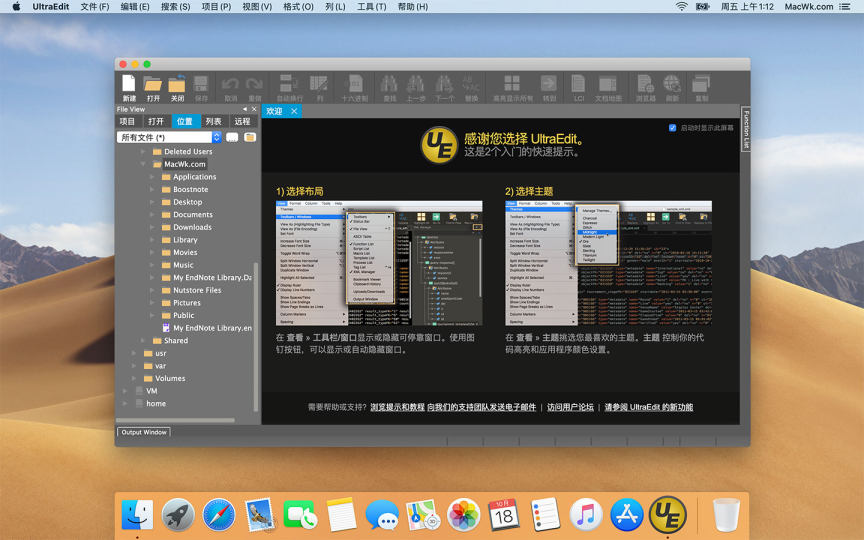Click the Output Window tab at the bottom
Image resolution: width=864 pixels, height=540 pixels.
click(x=144, y=432)
